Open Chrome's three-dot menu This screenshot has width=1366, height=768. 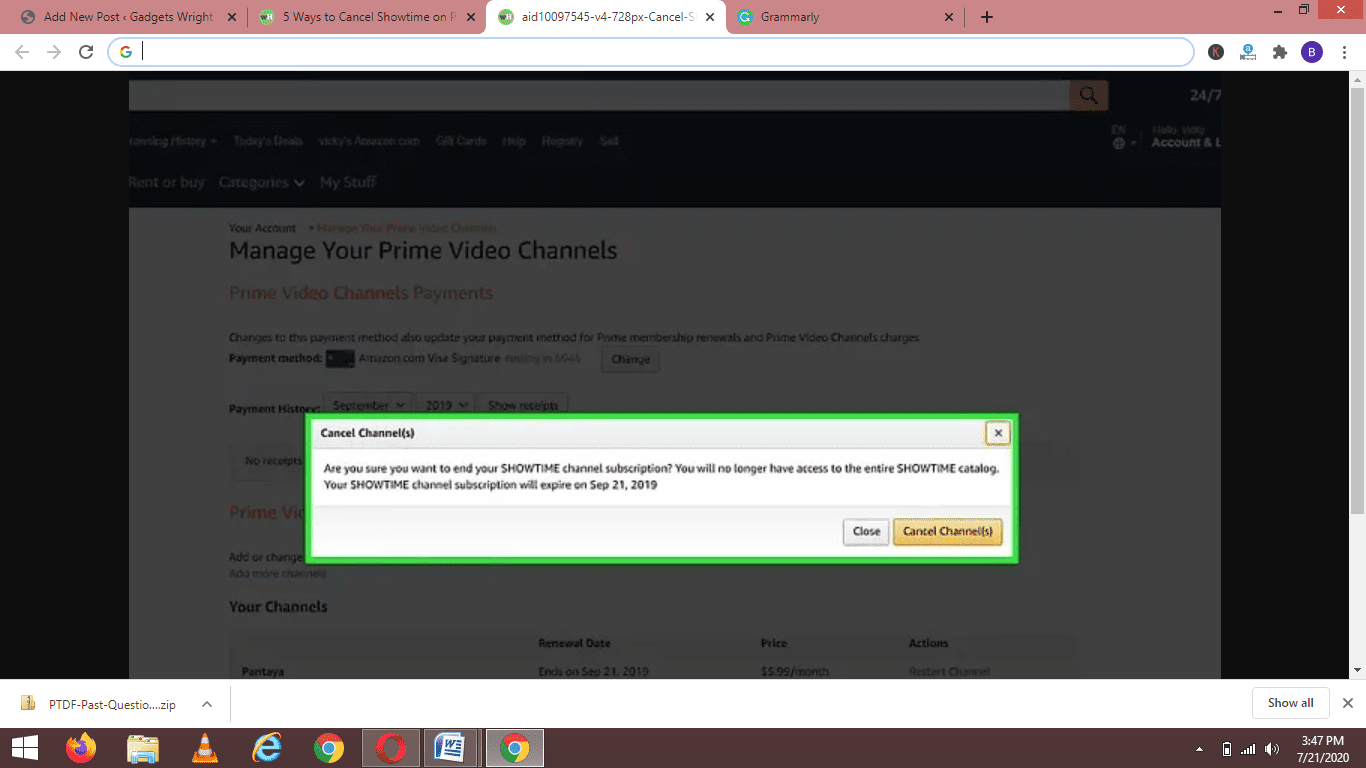[1343, 52]
